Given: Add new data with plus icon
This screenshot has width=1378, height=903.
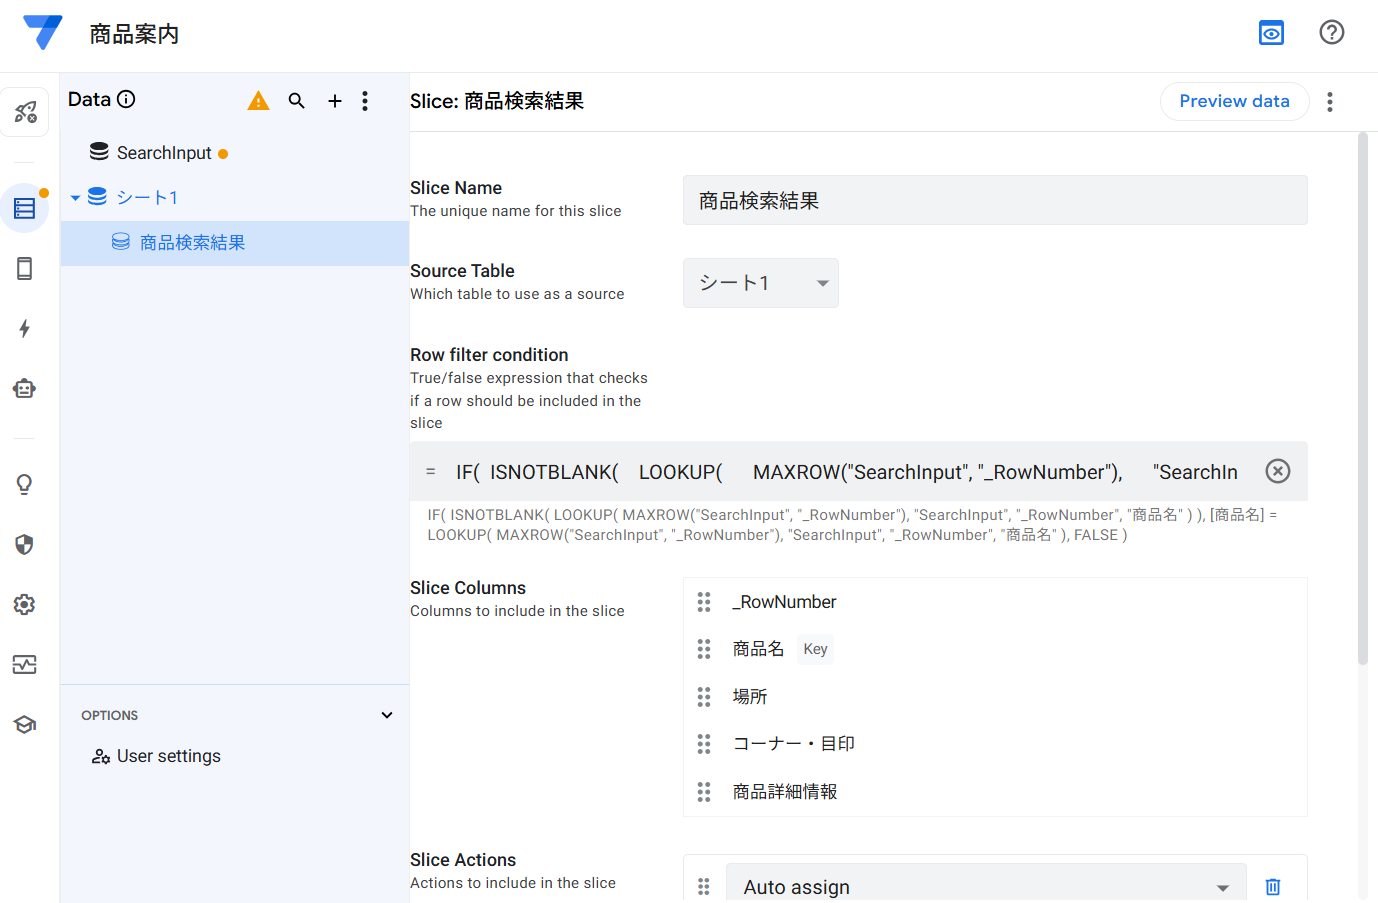Looking at the screenshot, I should pos(335,101).
